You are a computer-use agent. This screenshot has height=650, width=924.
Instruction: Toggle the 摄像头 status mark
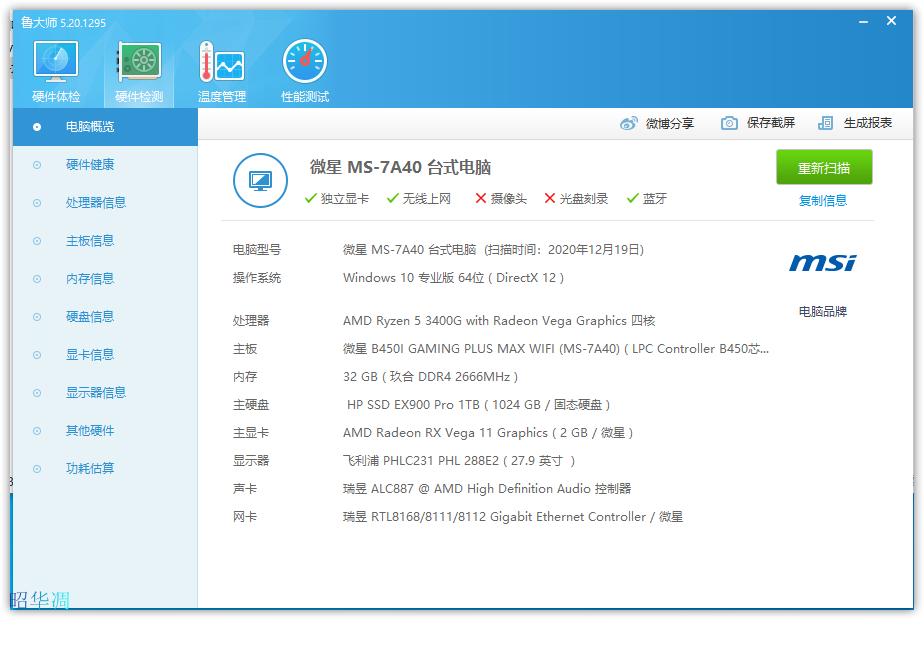click(x=480, y=198)
